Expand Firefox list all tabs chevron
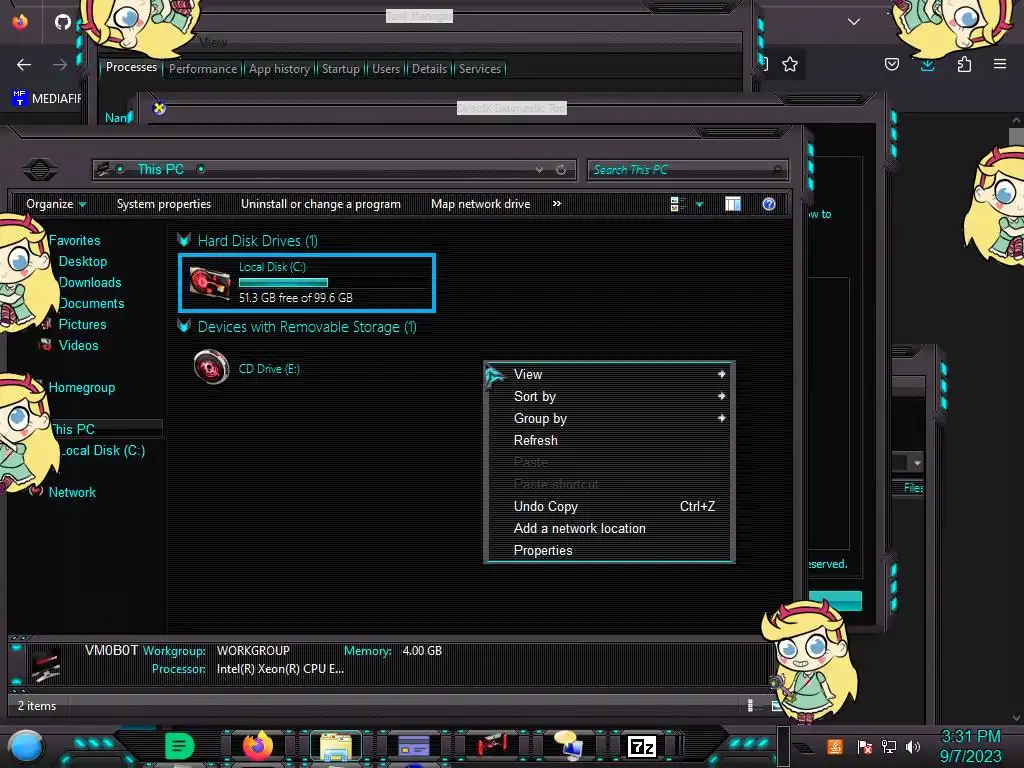 coord(854,22)
